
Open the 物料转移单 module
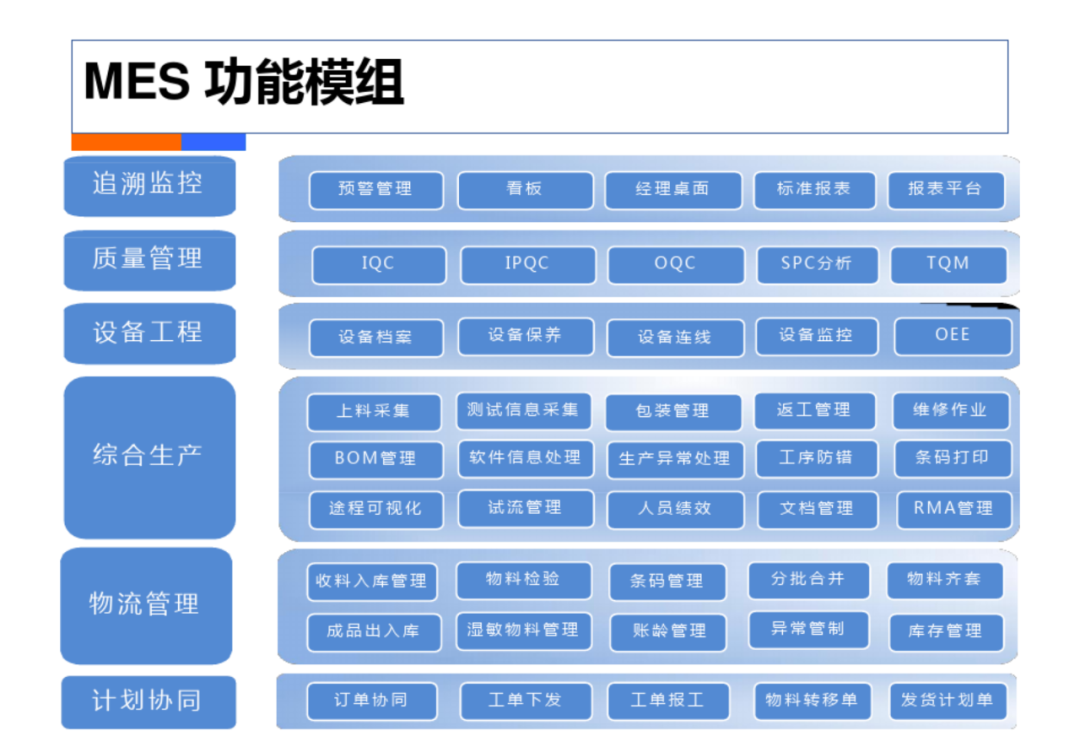point(813,702)
